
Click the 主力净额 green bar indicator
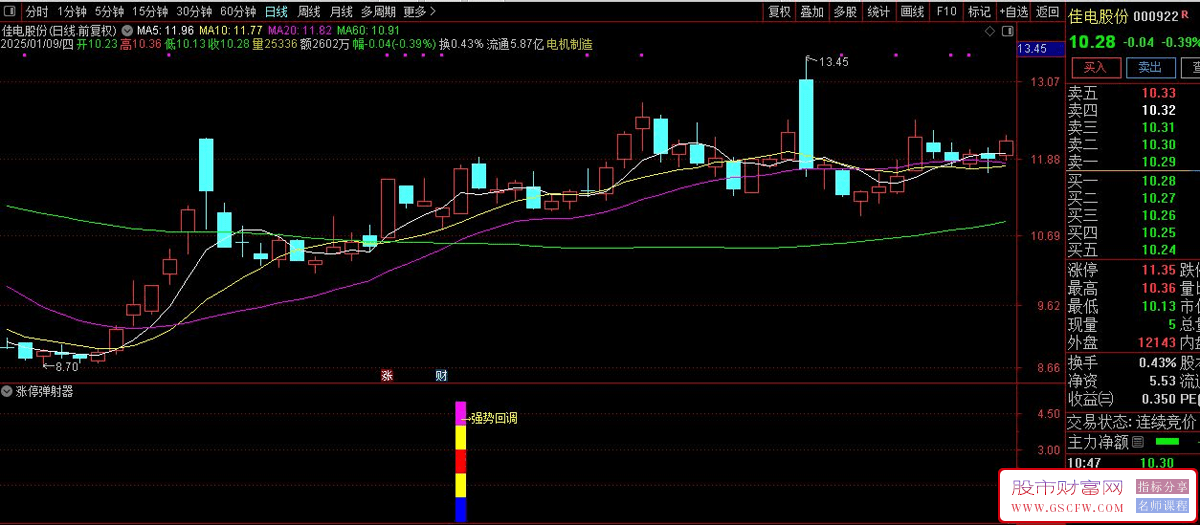tap(1167, 441)
